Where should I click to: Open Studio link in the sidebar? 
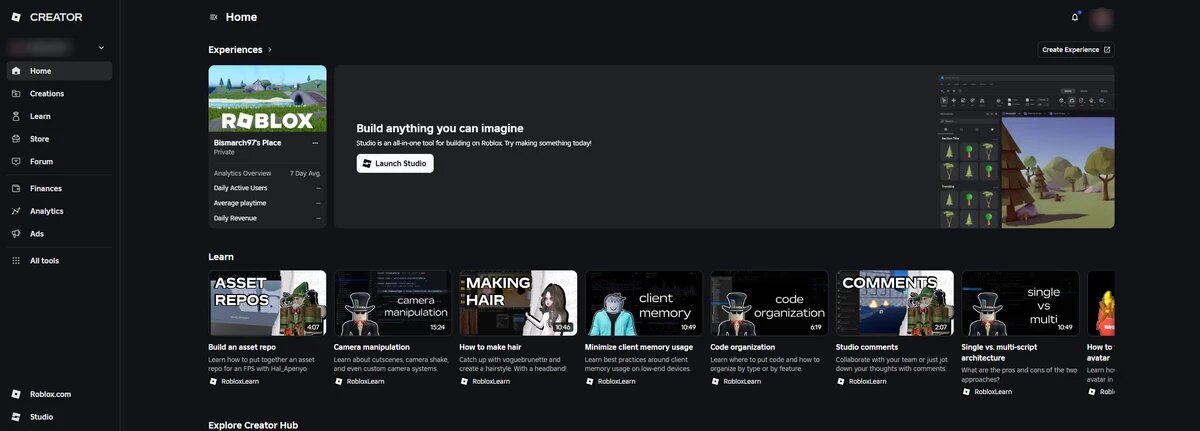pyautogui.click(x=59, y=417)
